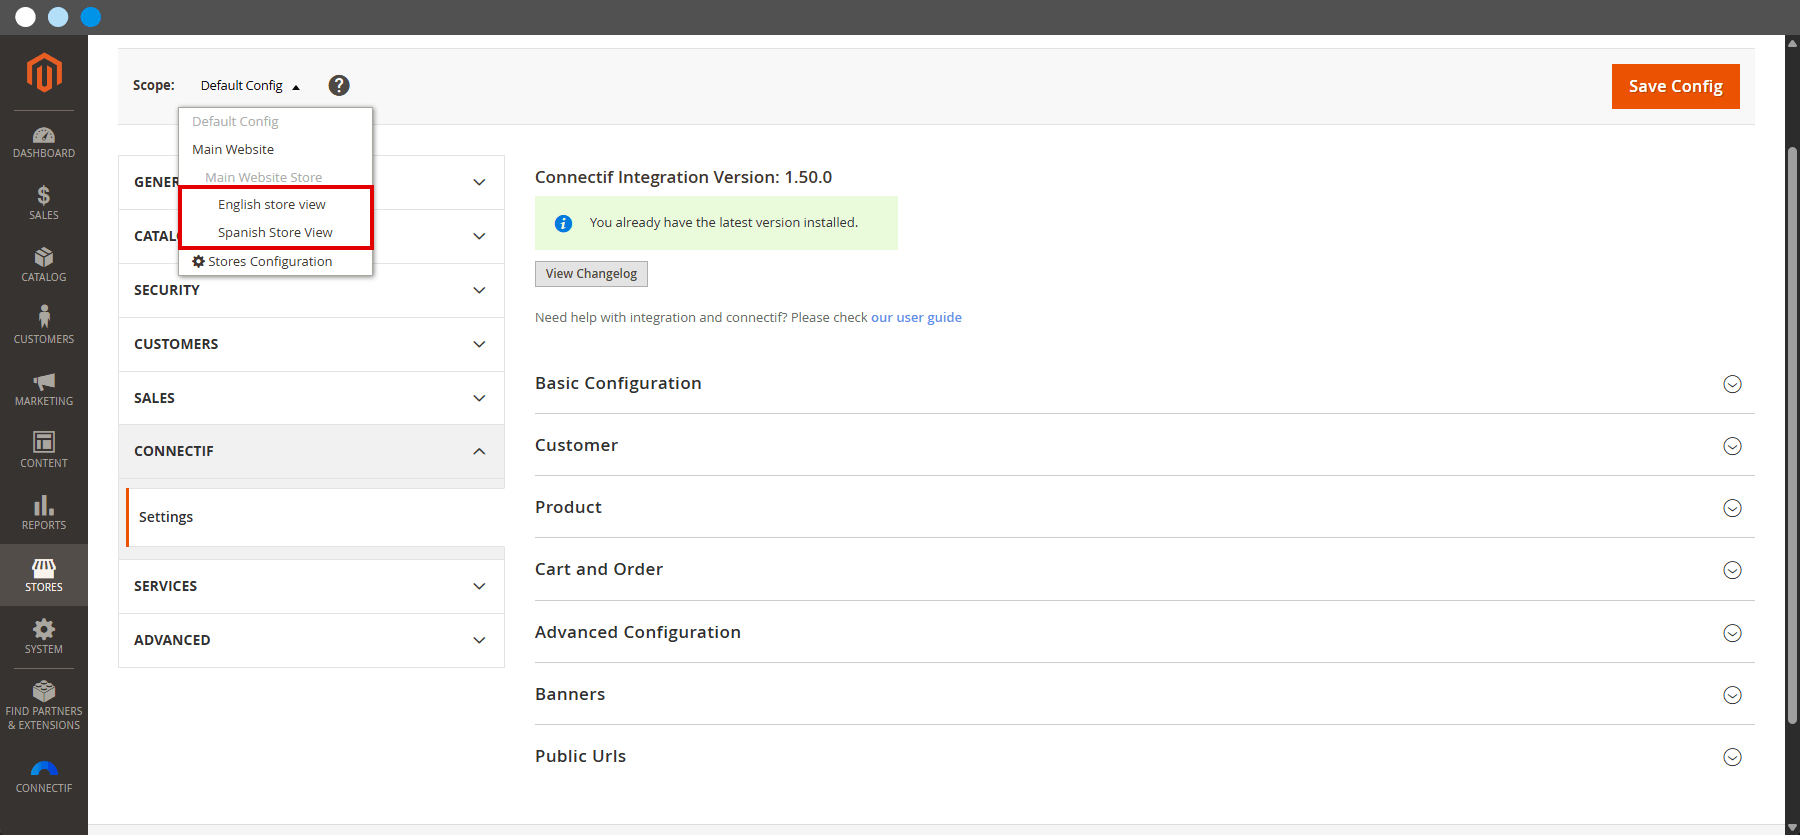Open the our user guide link
This screenshot has height=835, width=1800.
pyautogui.click(x=916, y=317)
